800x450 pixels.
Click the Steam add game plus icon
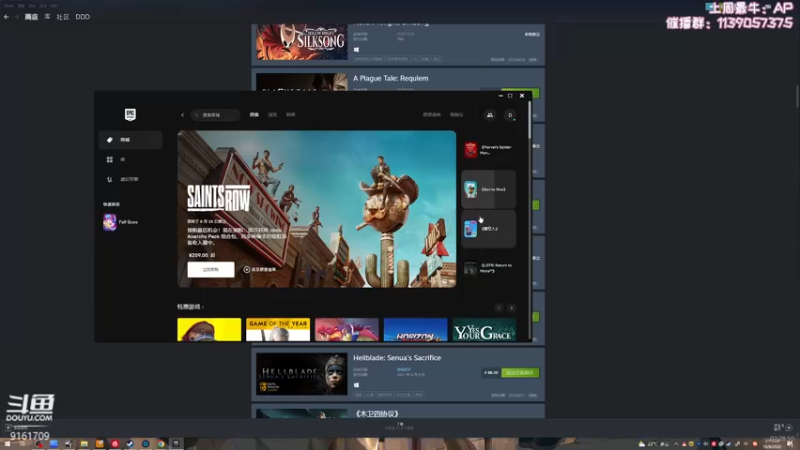click(8, 428)
